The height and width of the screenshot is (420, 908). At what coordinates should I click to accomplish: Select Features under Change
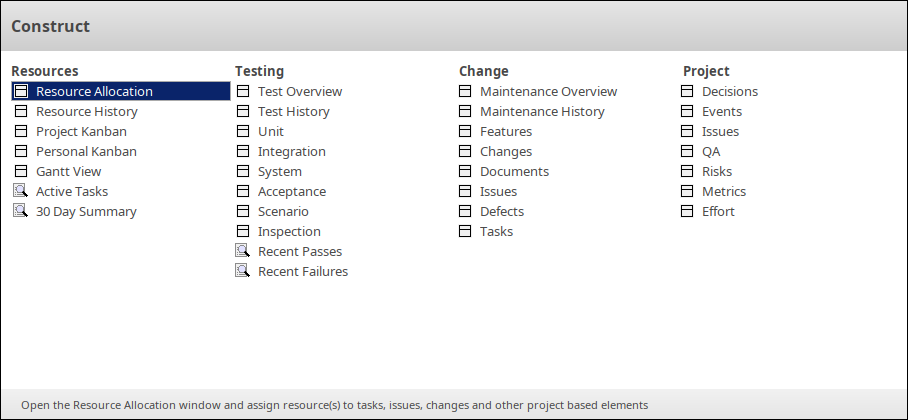(x=506, y=131)
